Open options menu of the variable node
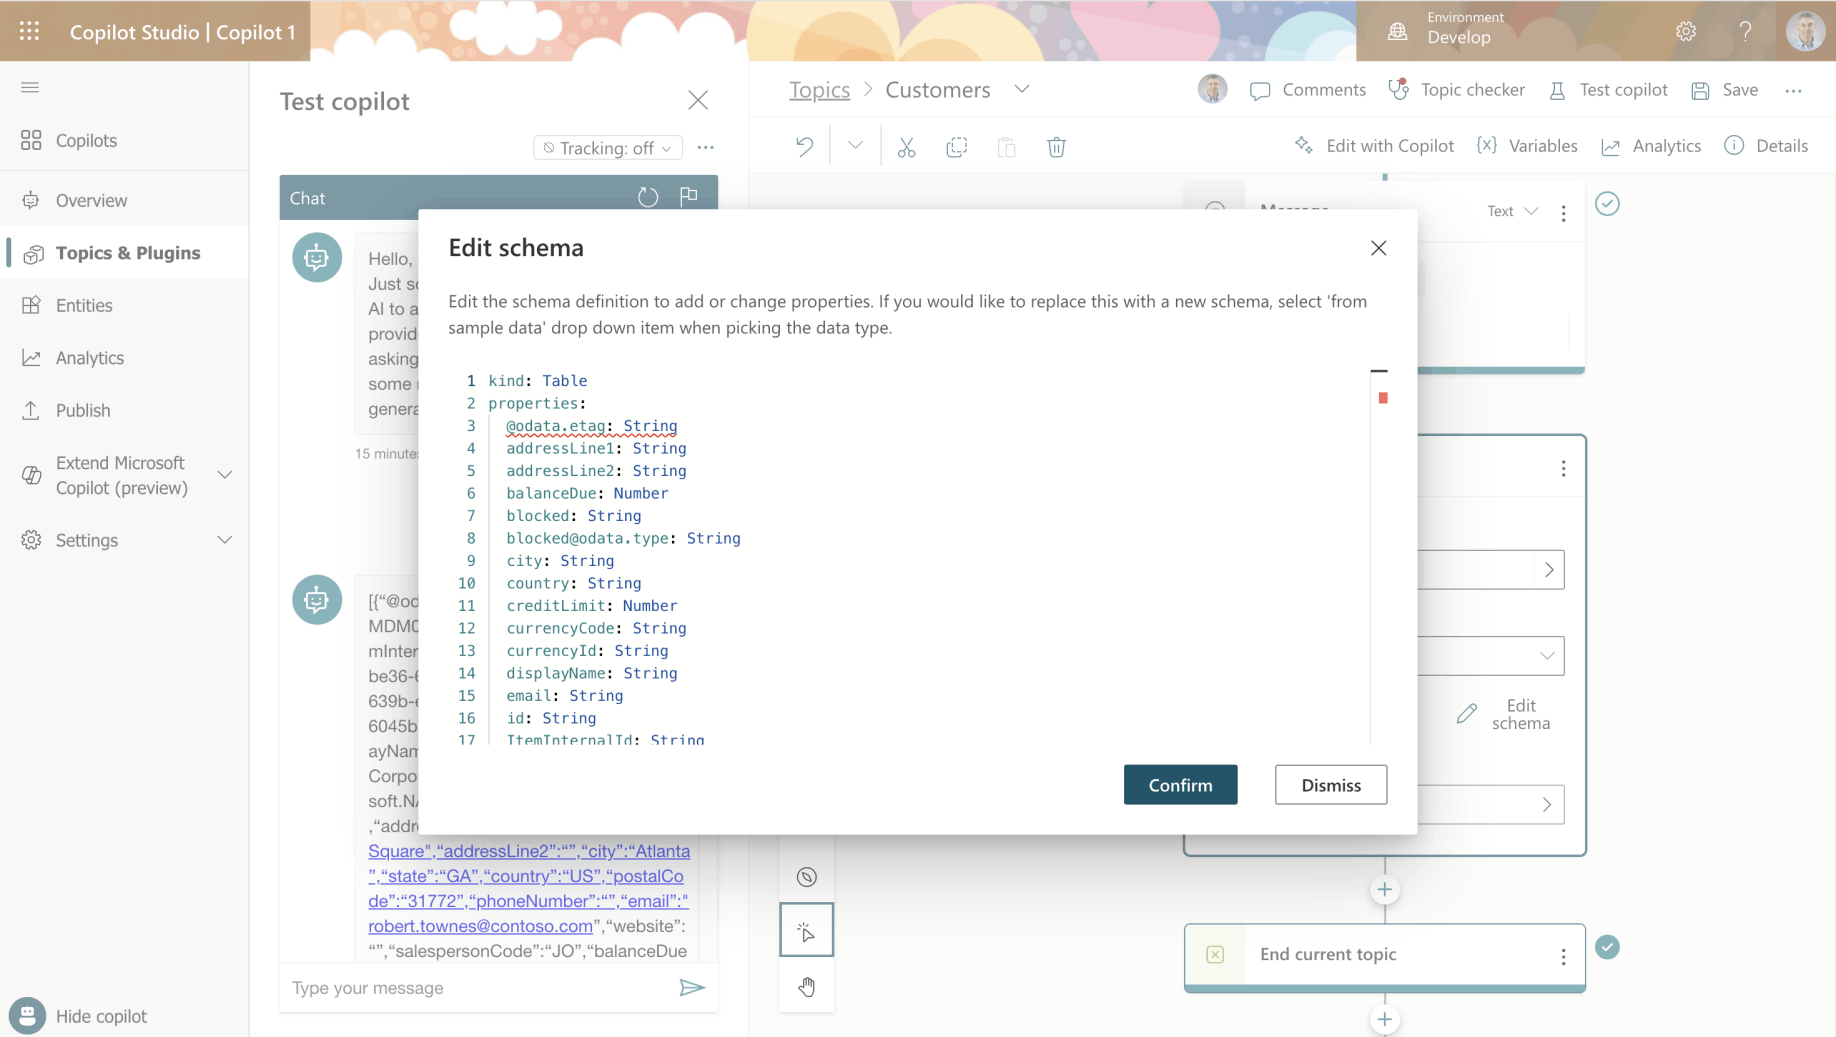Viewport: 1836px width, 1037px height. (x=1564, y=469)
